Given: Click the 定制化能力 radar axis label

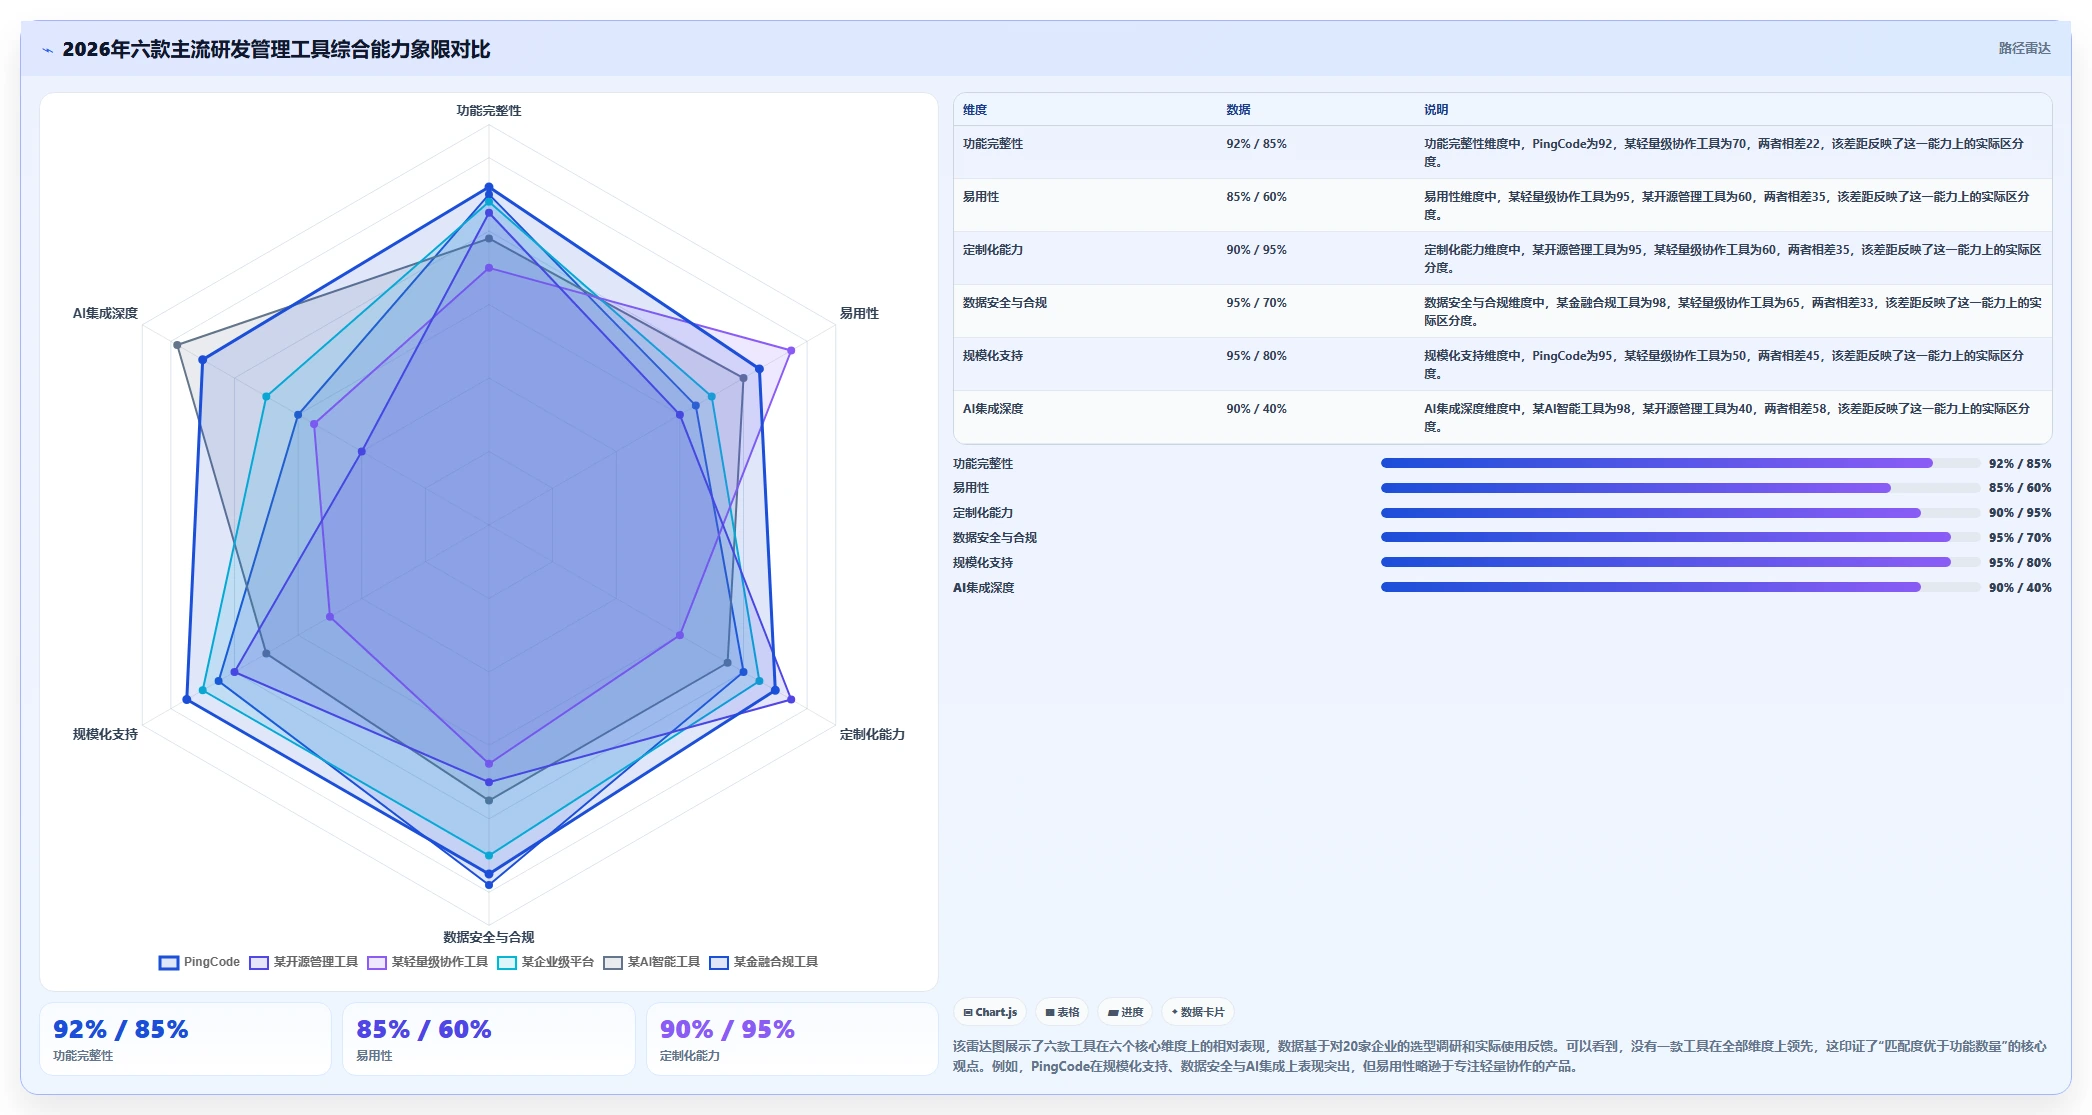Looking at the screenshot, I should click(x=872, y=735).
